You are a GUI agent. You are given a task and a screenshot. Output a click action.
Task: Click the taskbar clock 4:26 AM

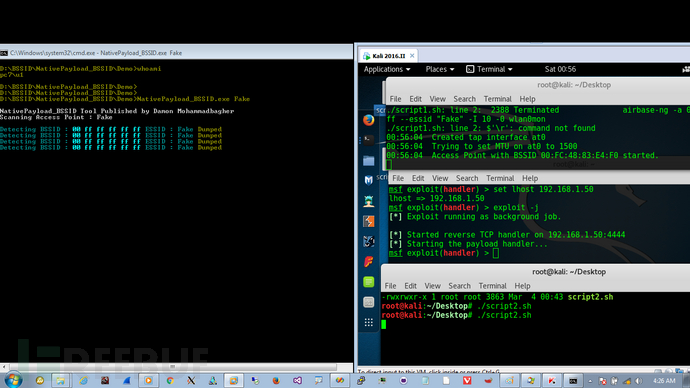[x=664, y=381]
